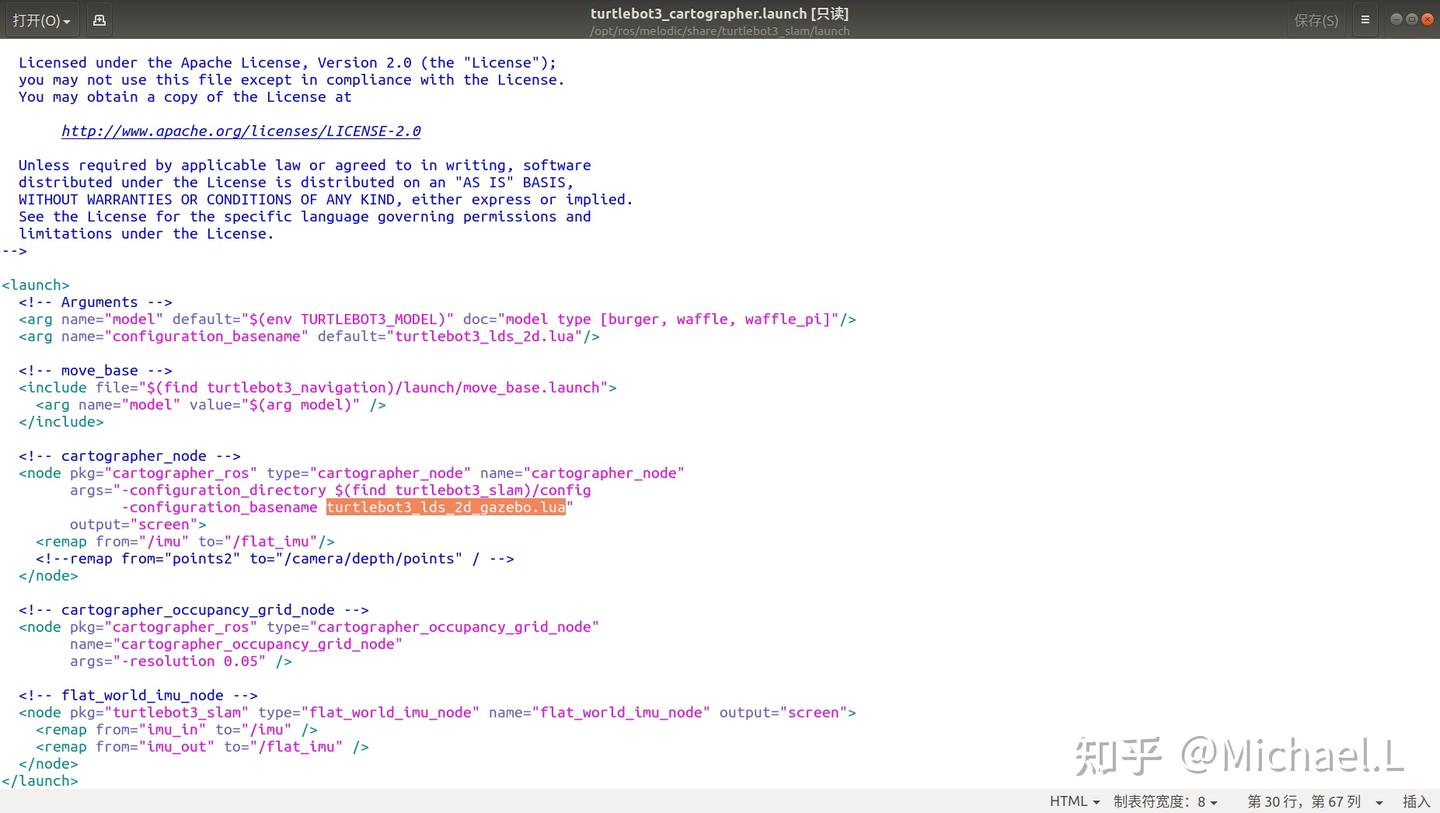Open the line and column position dropdown arrow
1440x813 pixels.
(x=1379, y=802)
